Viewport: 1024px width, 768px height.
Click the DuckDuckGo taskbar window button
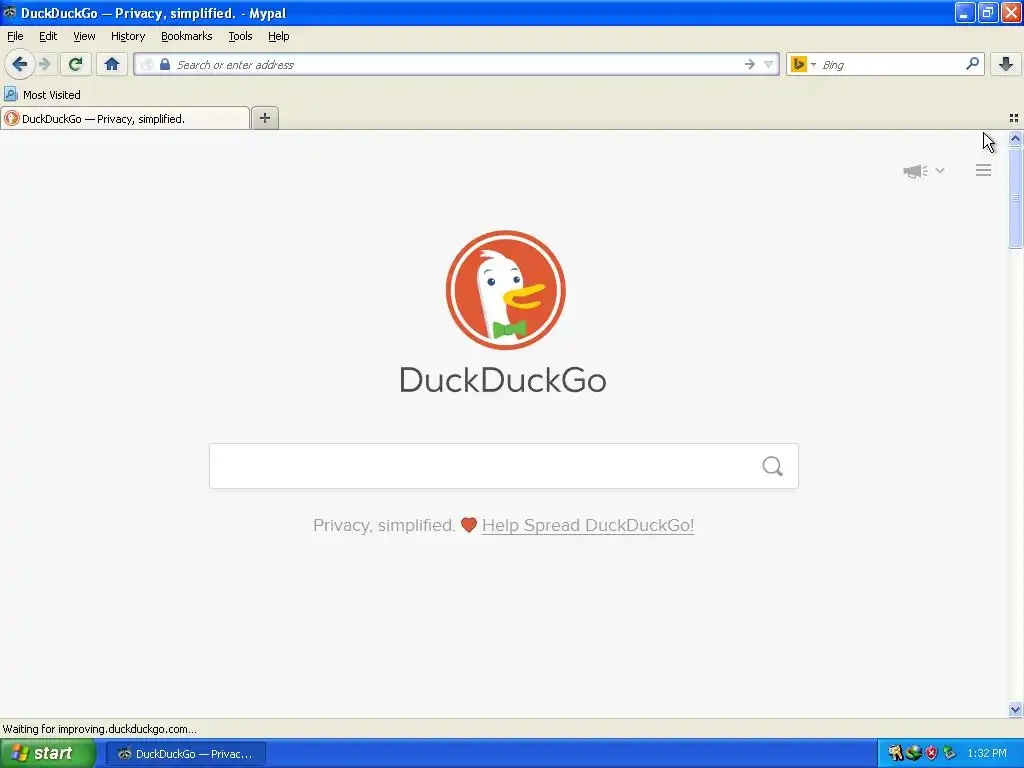186,754
